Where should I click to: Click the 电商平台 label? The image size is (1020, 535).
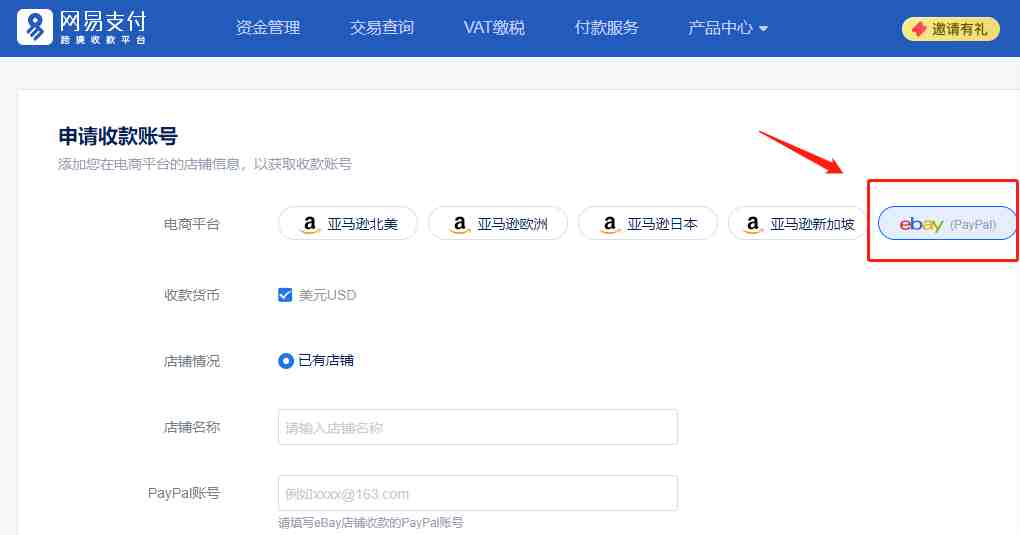click(x=192, y=225)
